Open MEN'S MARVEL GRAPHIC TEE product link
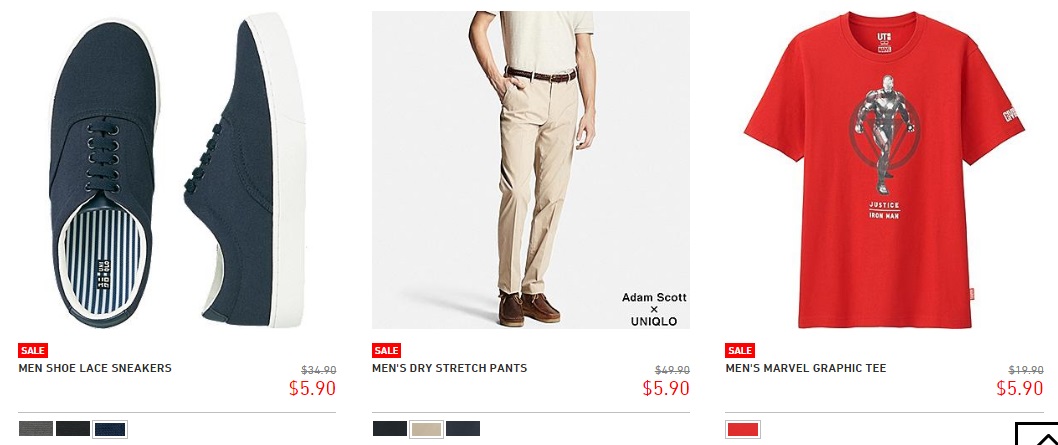Viewport: 1058px width, 445px height. click(806, 368)
